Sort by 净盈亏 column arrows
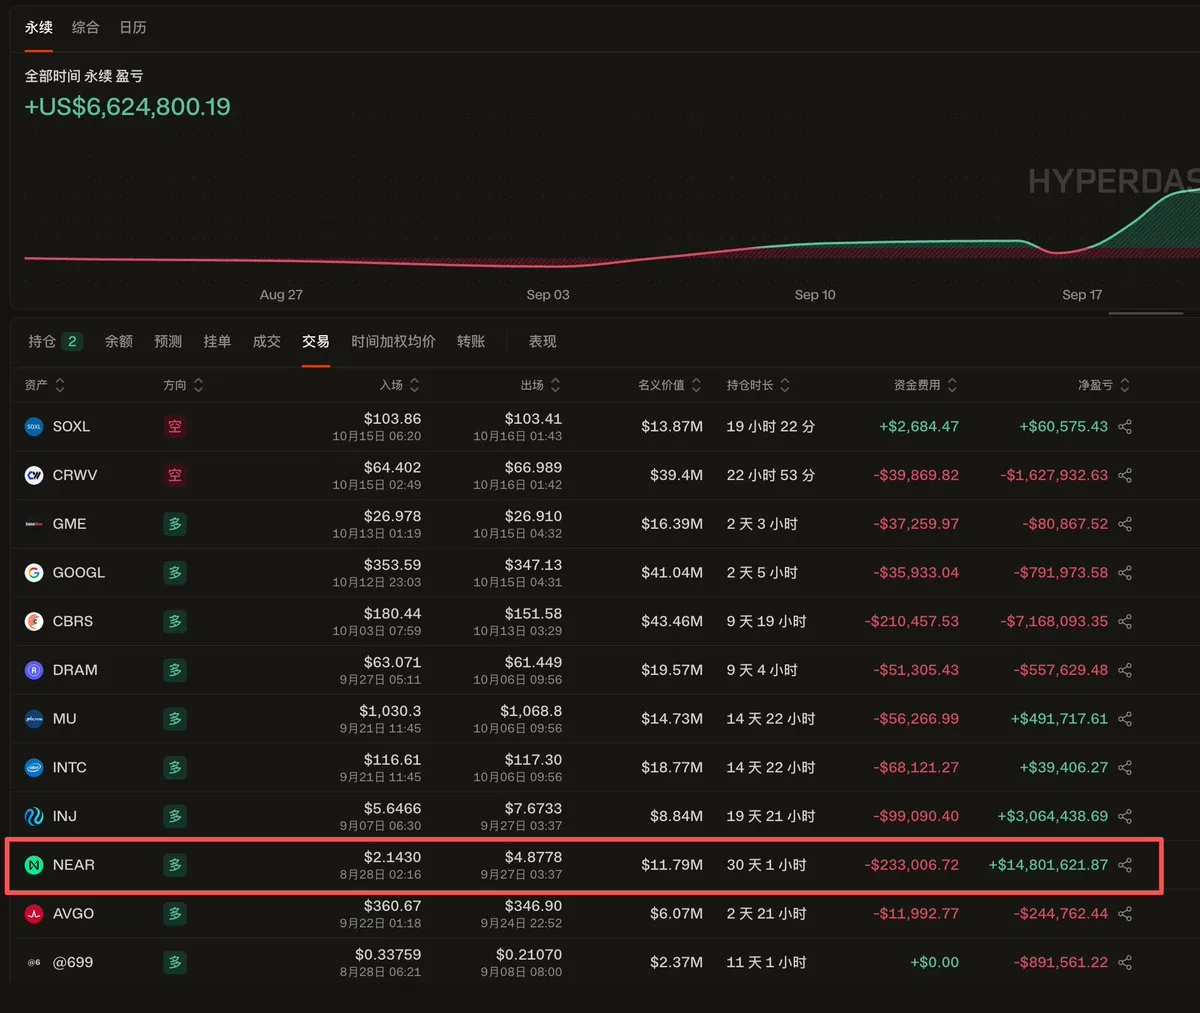This screenshot has width=1200, height=1013. click(1125, 385)
